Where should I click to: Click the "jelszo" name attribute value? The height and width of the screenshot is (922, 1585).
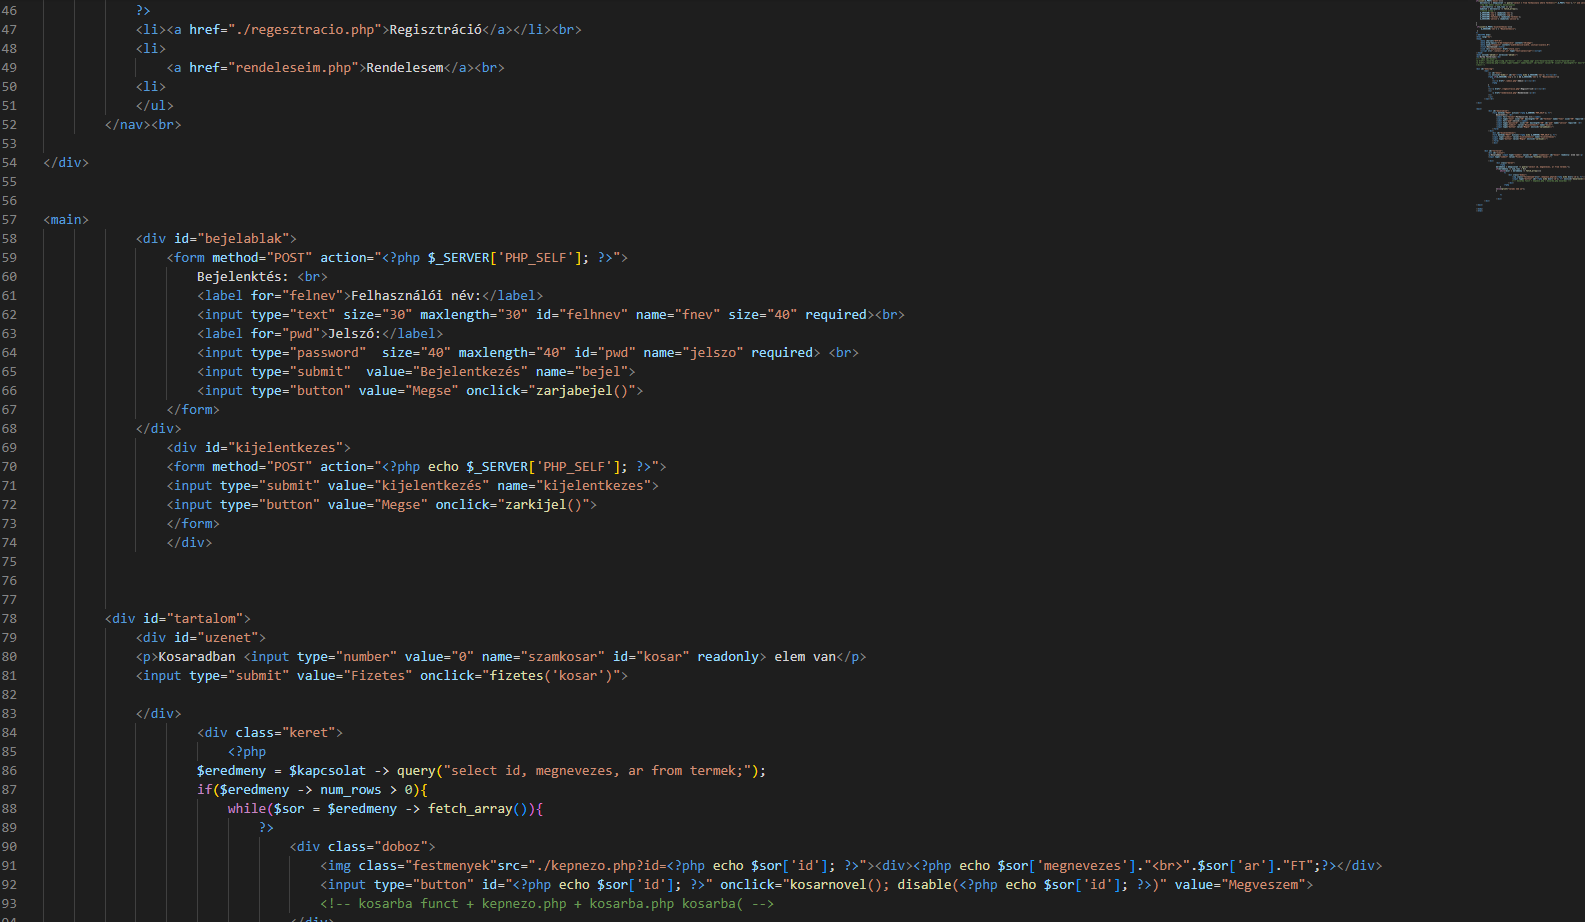pos(712,353)
